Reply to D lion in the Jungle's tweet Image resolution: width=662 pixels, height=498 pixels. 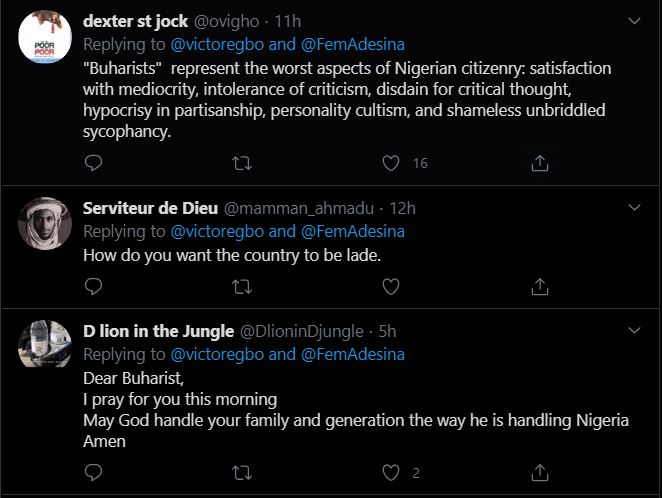pyautogui.click(x=93, y=471)
